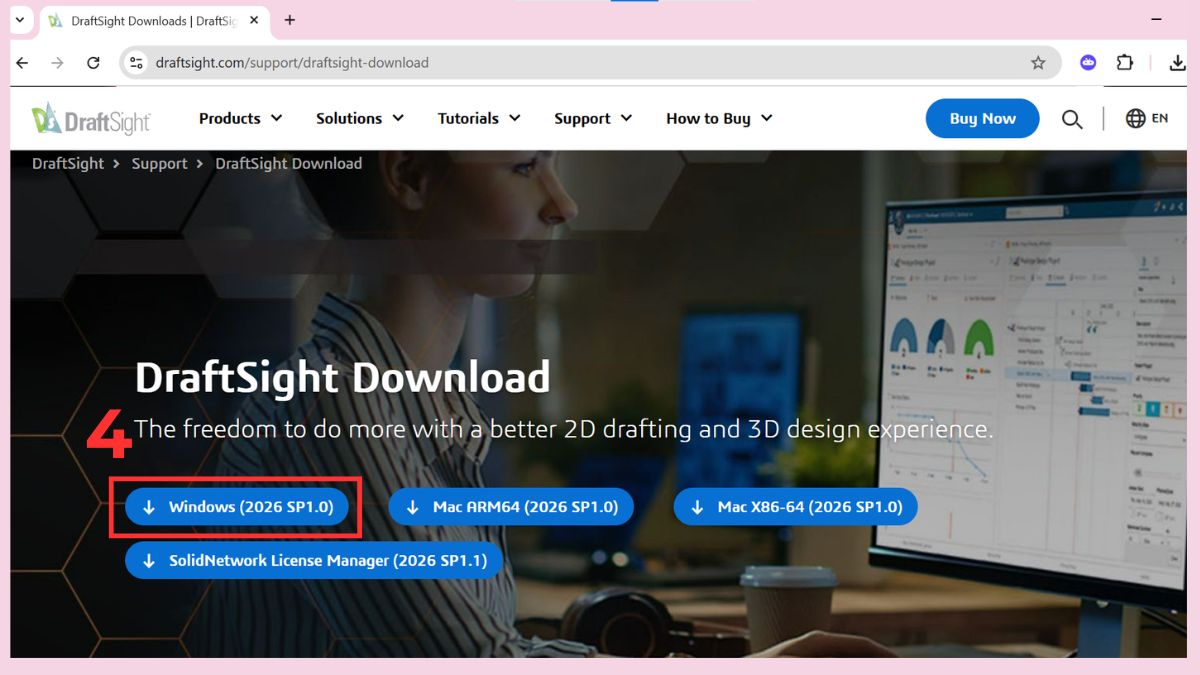1200x675 pixels.
Task: Click the DraftSight logo
Action: [91, 119]
